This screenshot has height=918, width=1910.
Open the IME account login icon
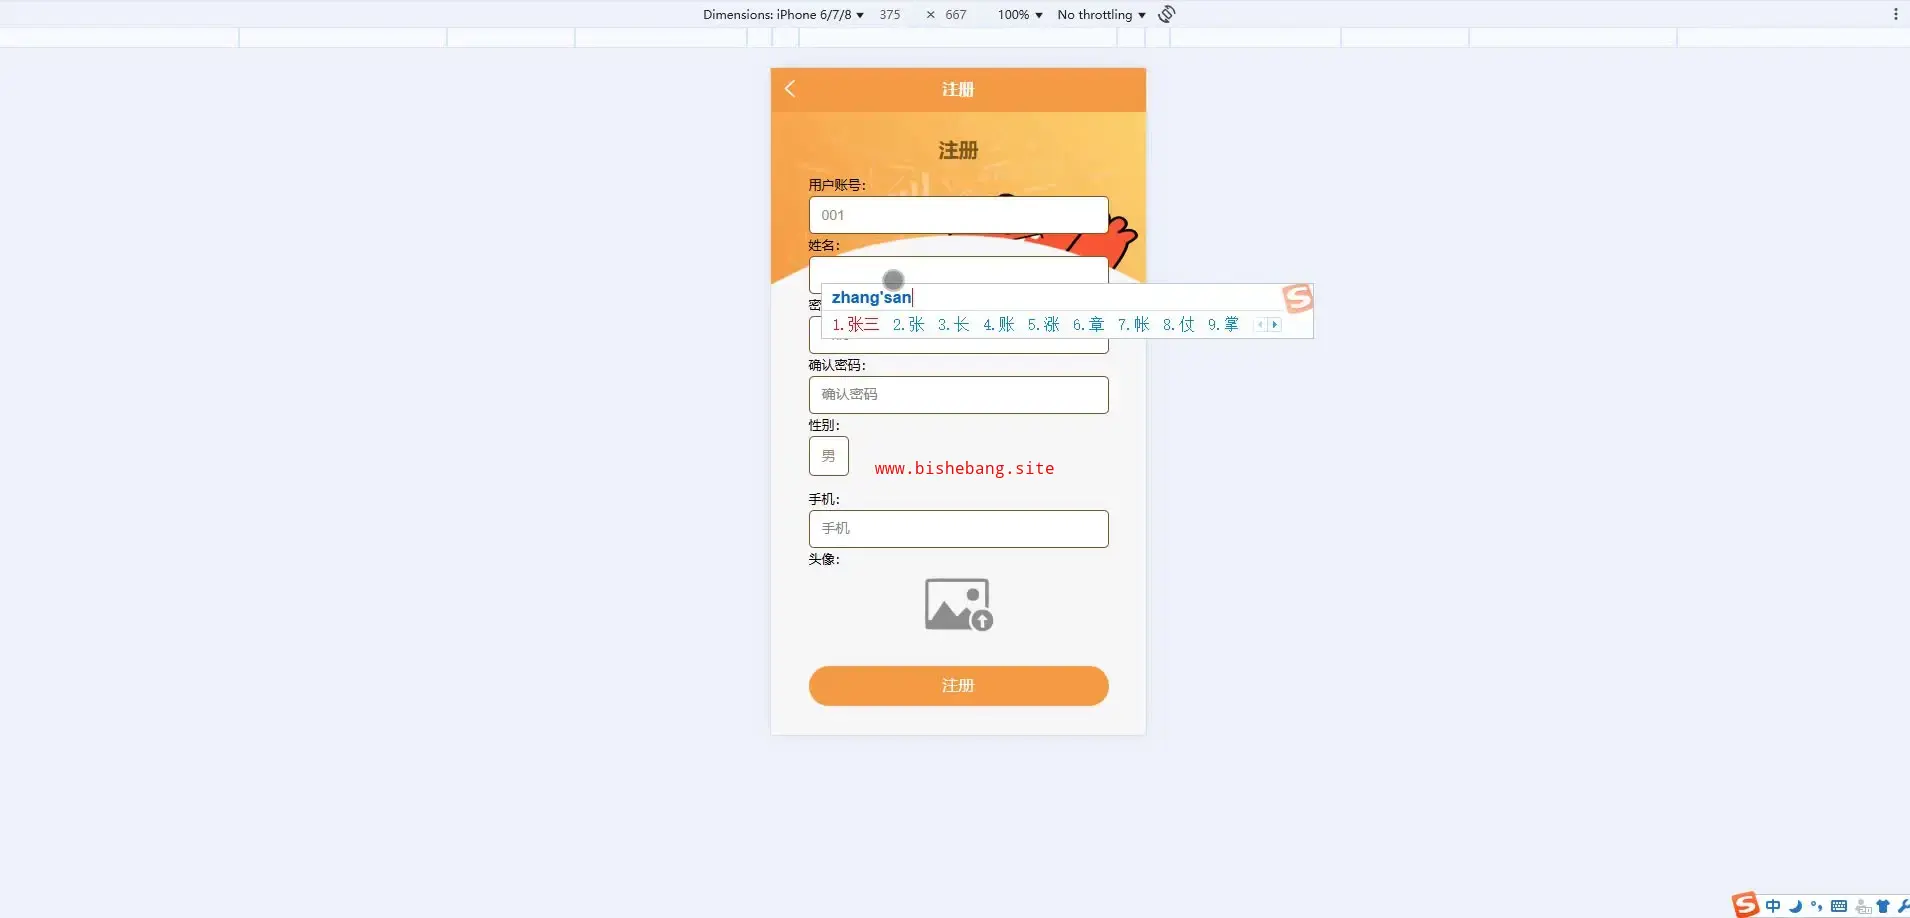1863,907
